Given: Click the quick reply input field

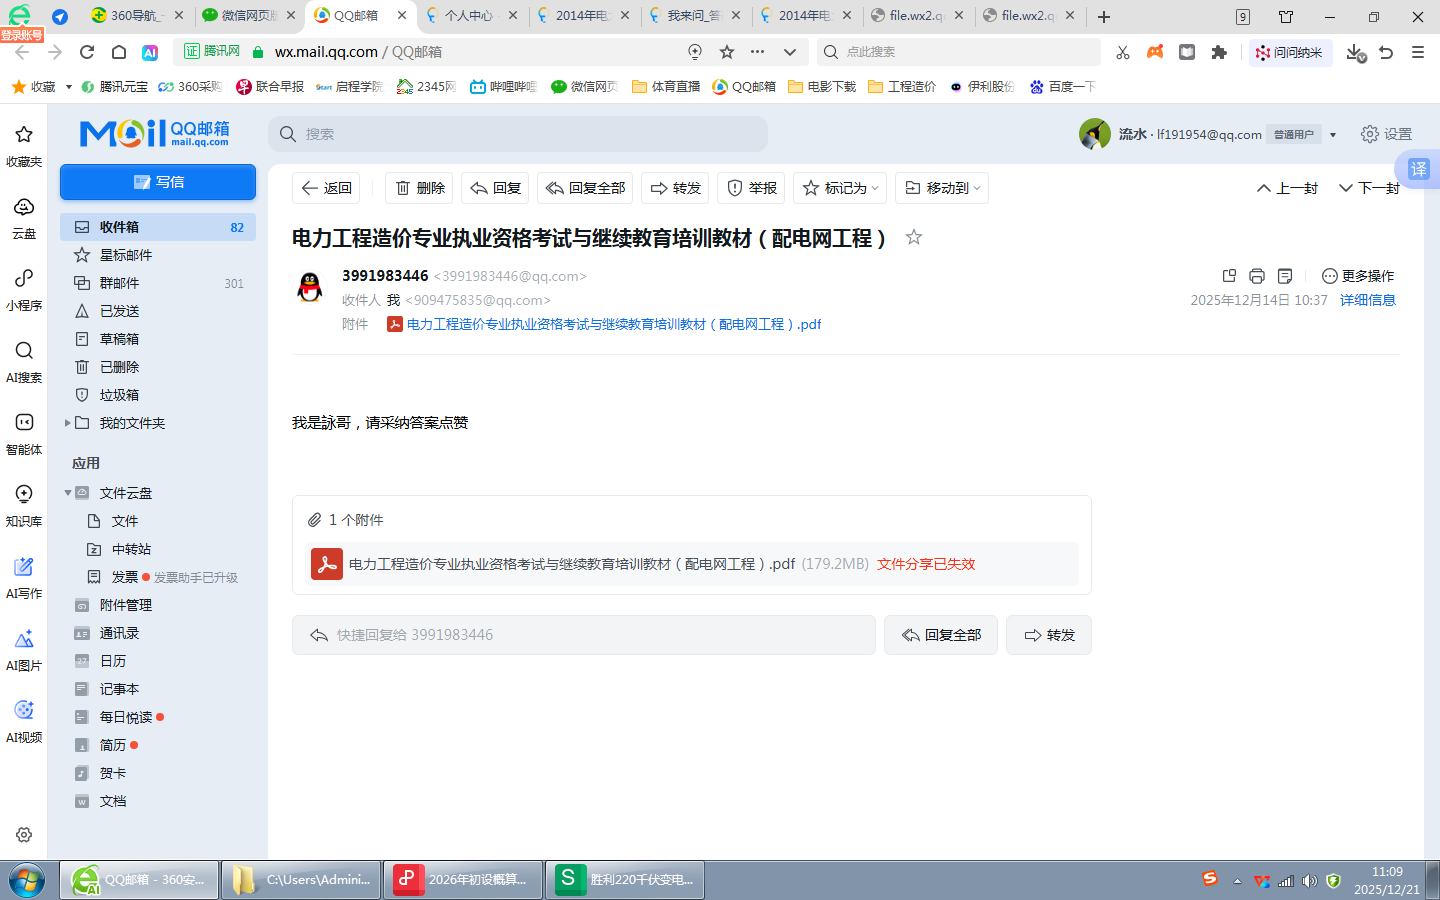Looking at the screenshot, I should 583,634.
